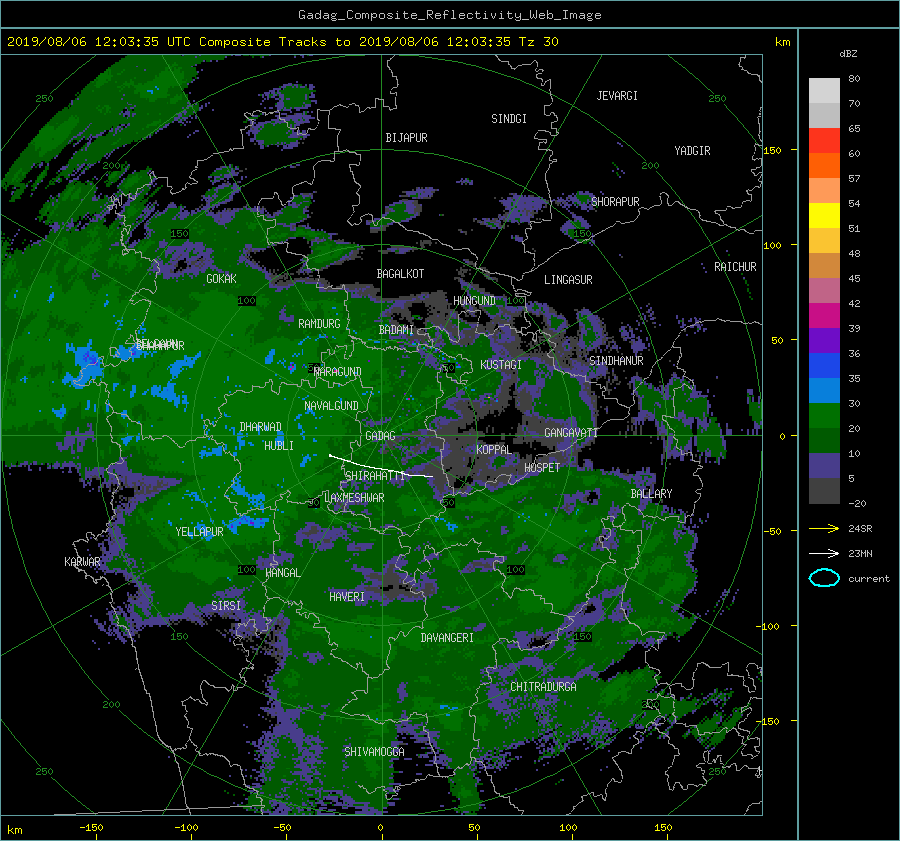This screenshot has width=900, height=841.
Task: Select the GANGAVATI city label
Action: pyautogui.click(x=571, y=433)
